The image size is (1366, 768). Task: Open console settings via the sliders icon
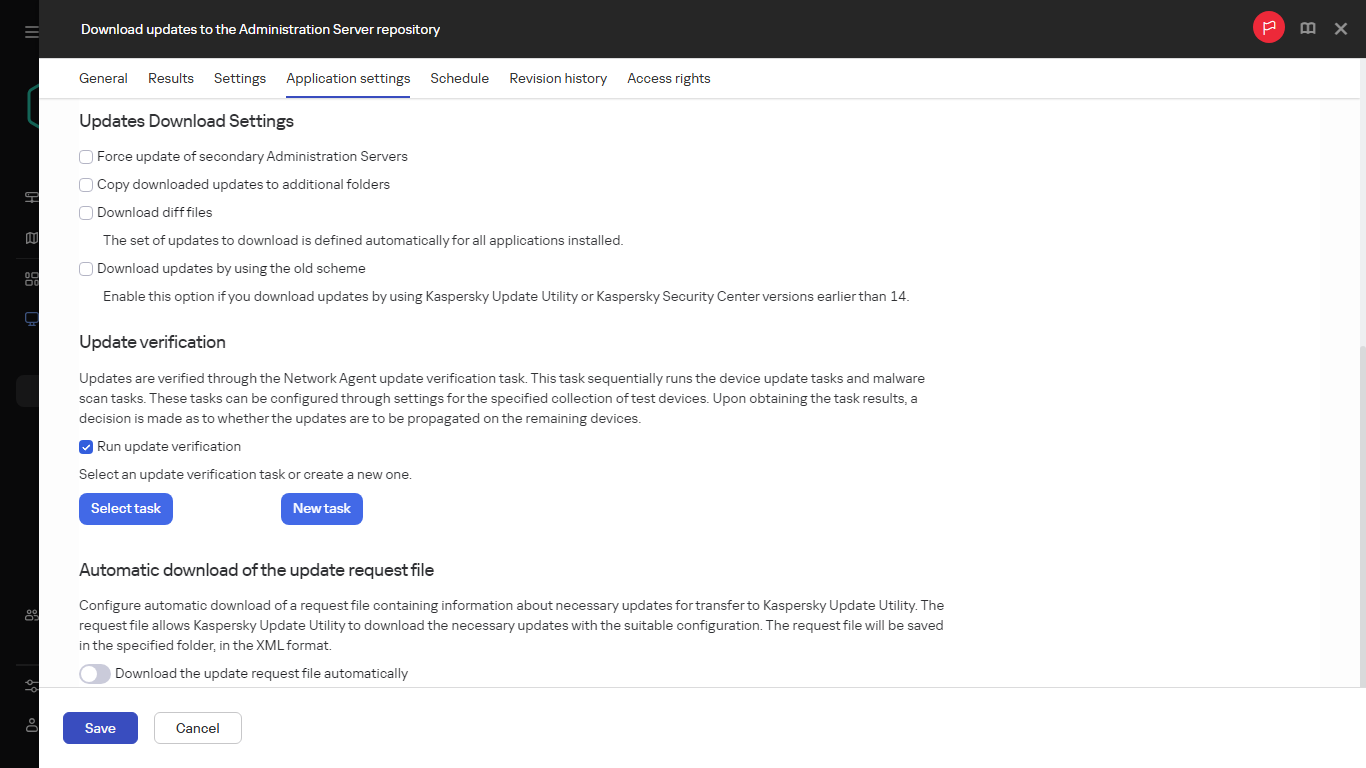click(x=30, y=685)
